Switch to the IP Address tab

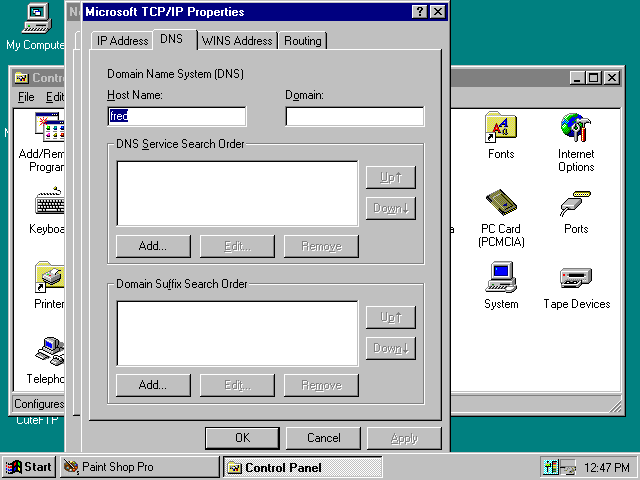122,41
